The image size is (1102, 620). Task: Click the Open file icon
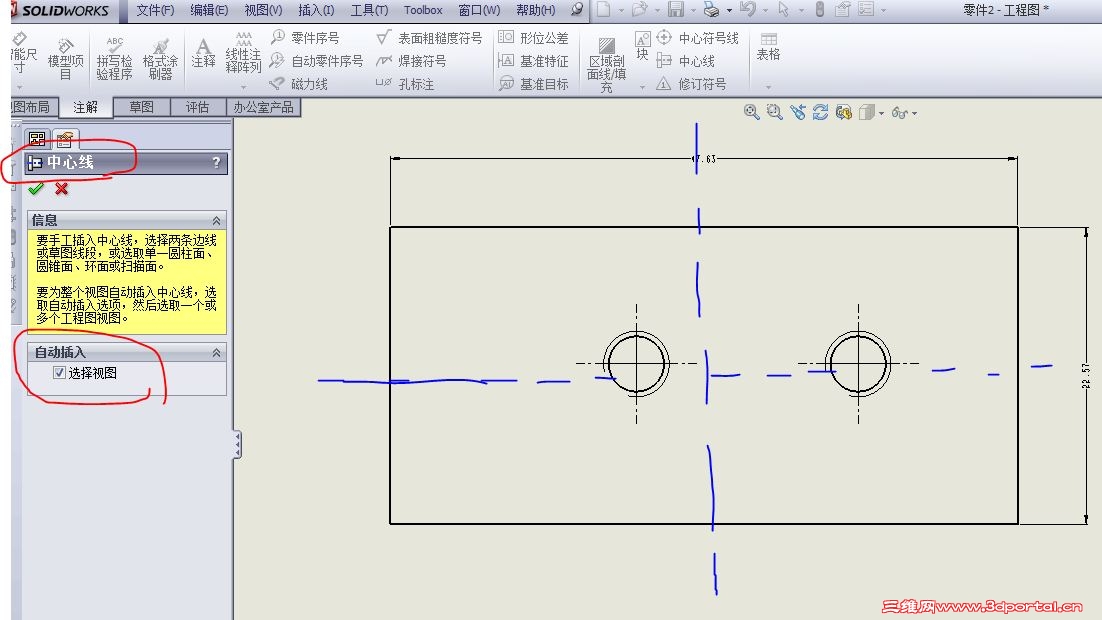coord(640,9)
